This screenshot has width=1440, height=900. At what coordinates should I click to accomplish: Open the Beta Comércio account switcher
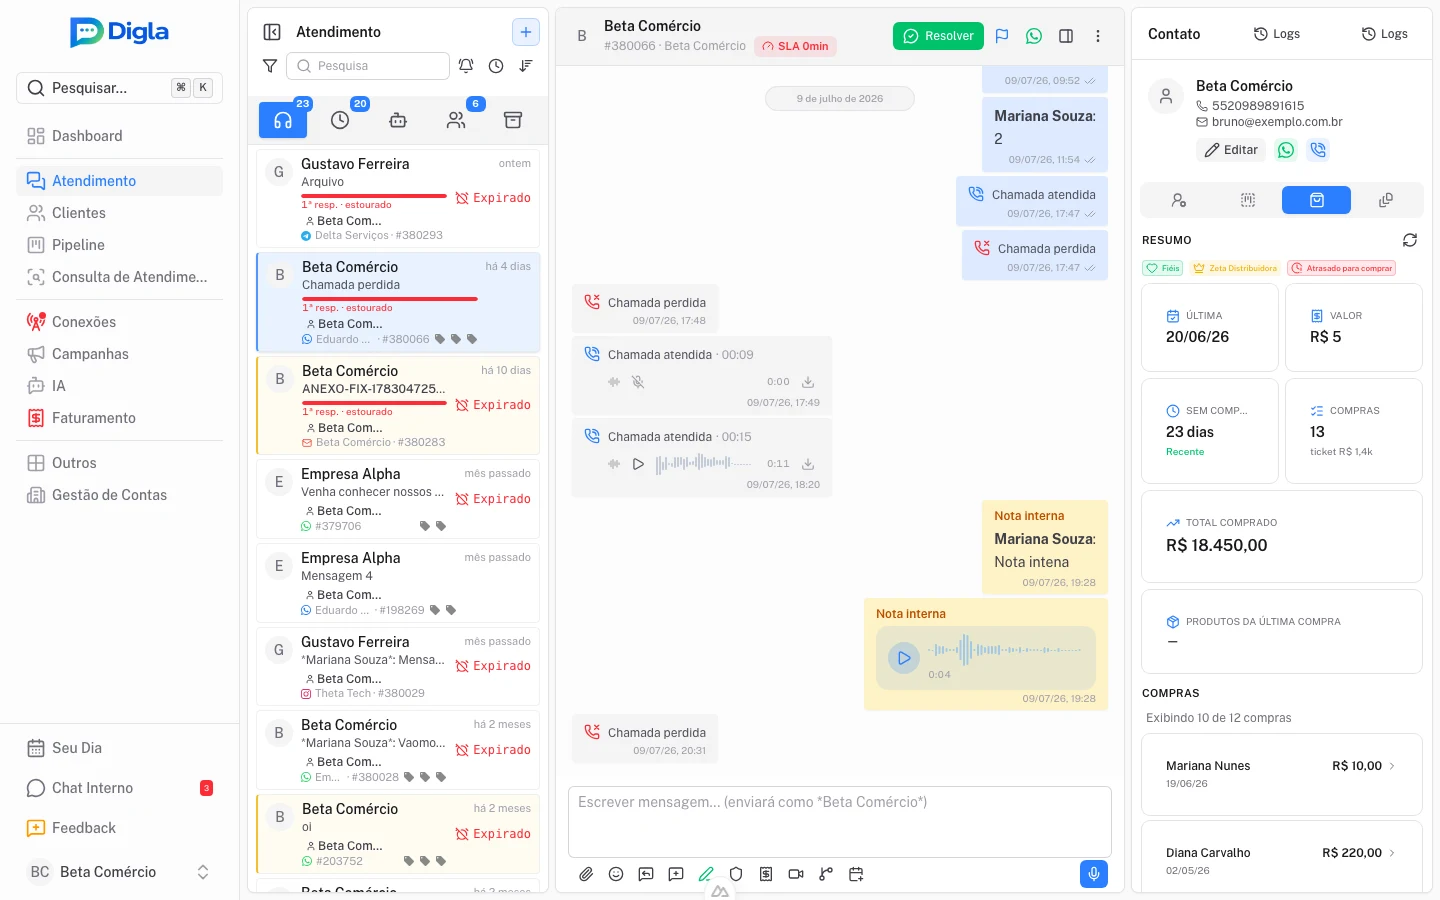tap(120, 872)
